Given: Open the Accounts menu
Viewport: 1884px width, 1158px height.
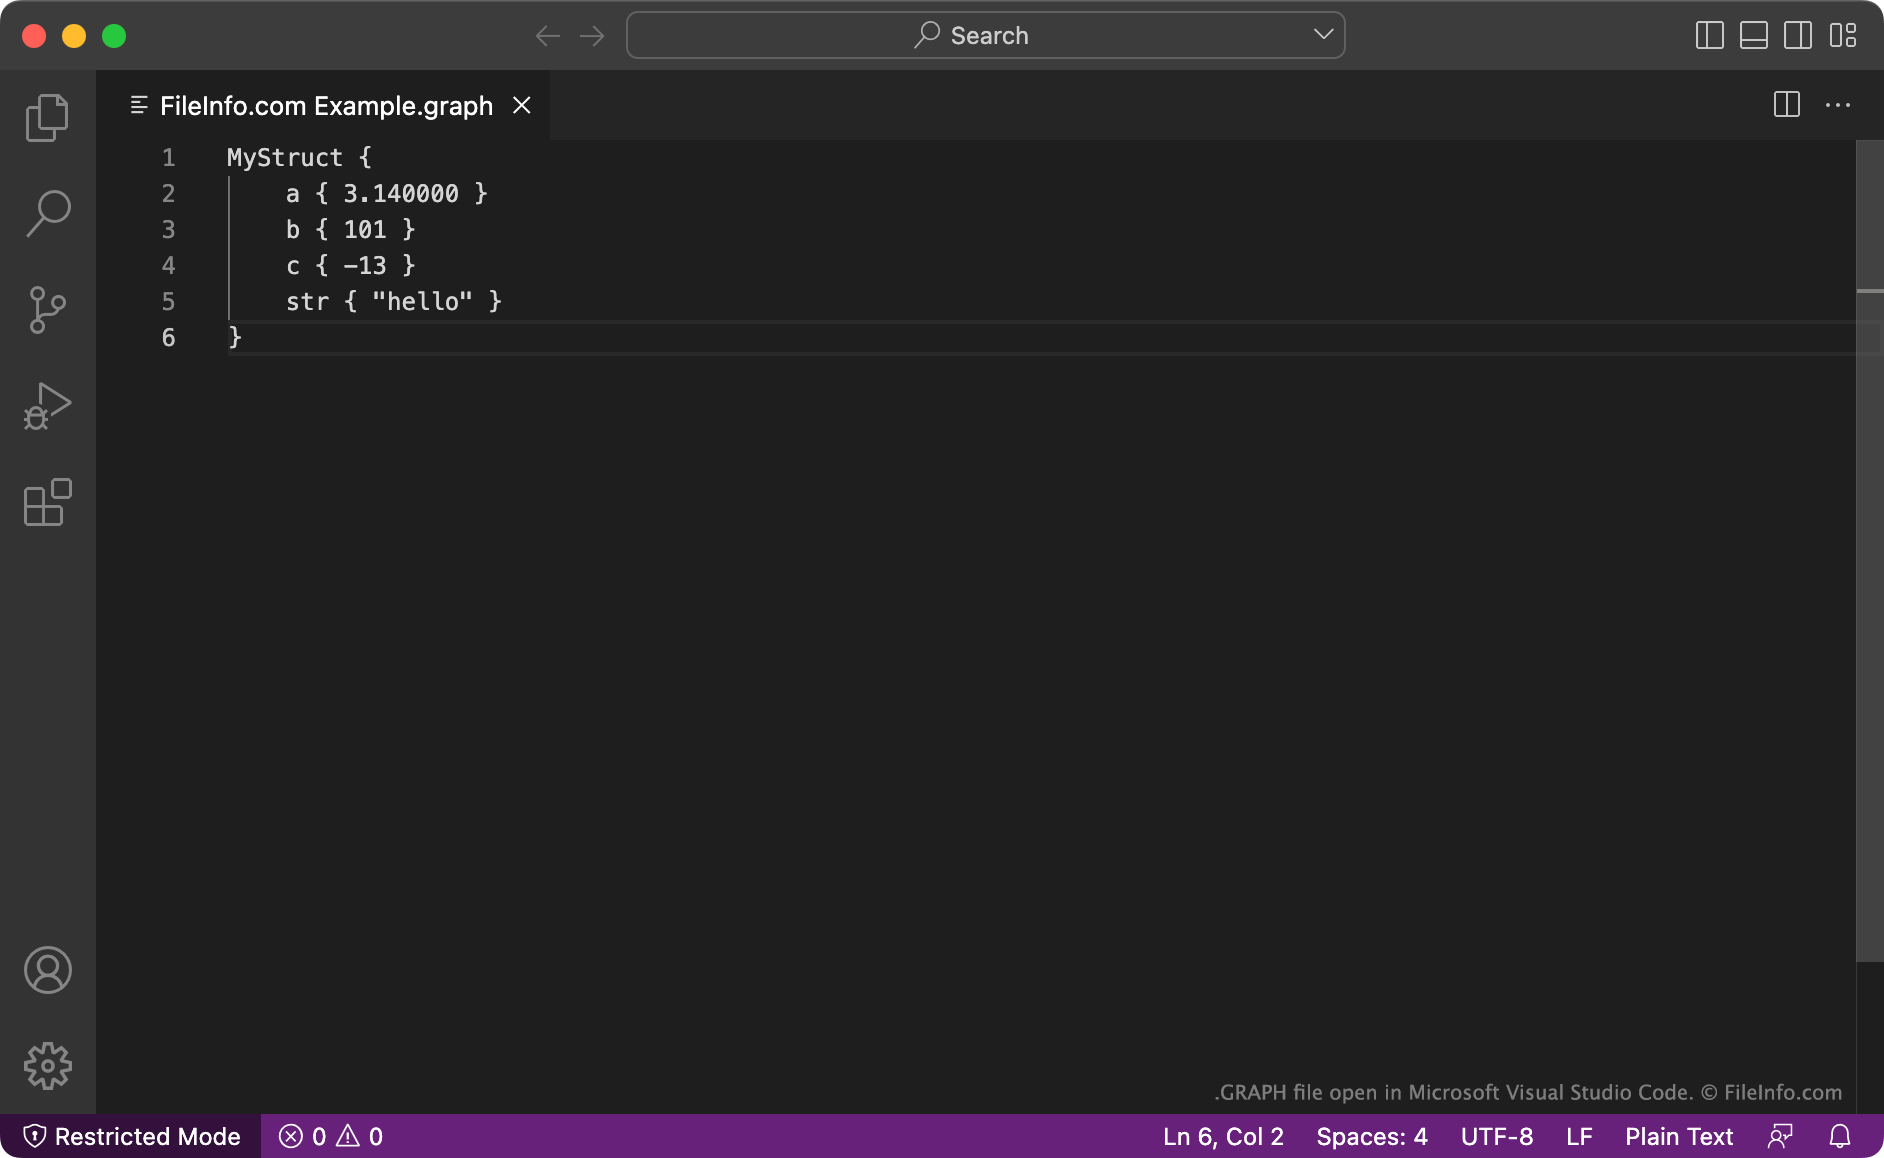Looking at the screenshot, I should click(47, 970).
